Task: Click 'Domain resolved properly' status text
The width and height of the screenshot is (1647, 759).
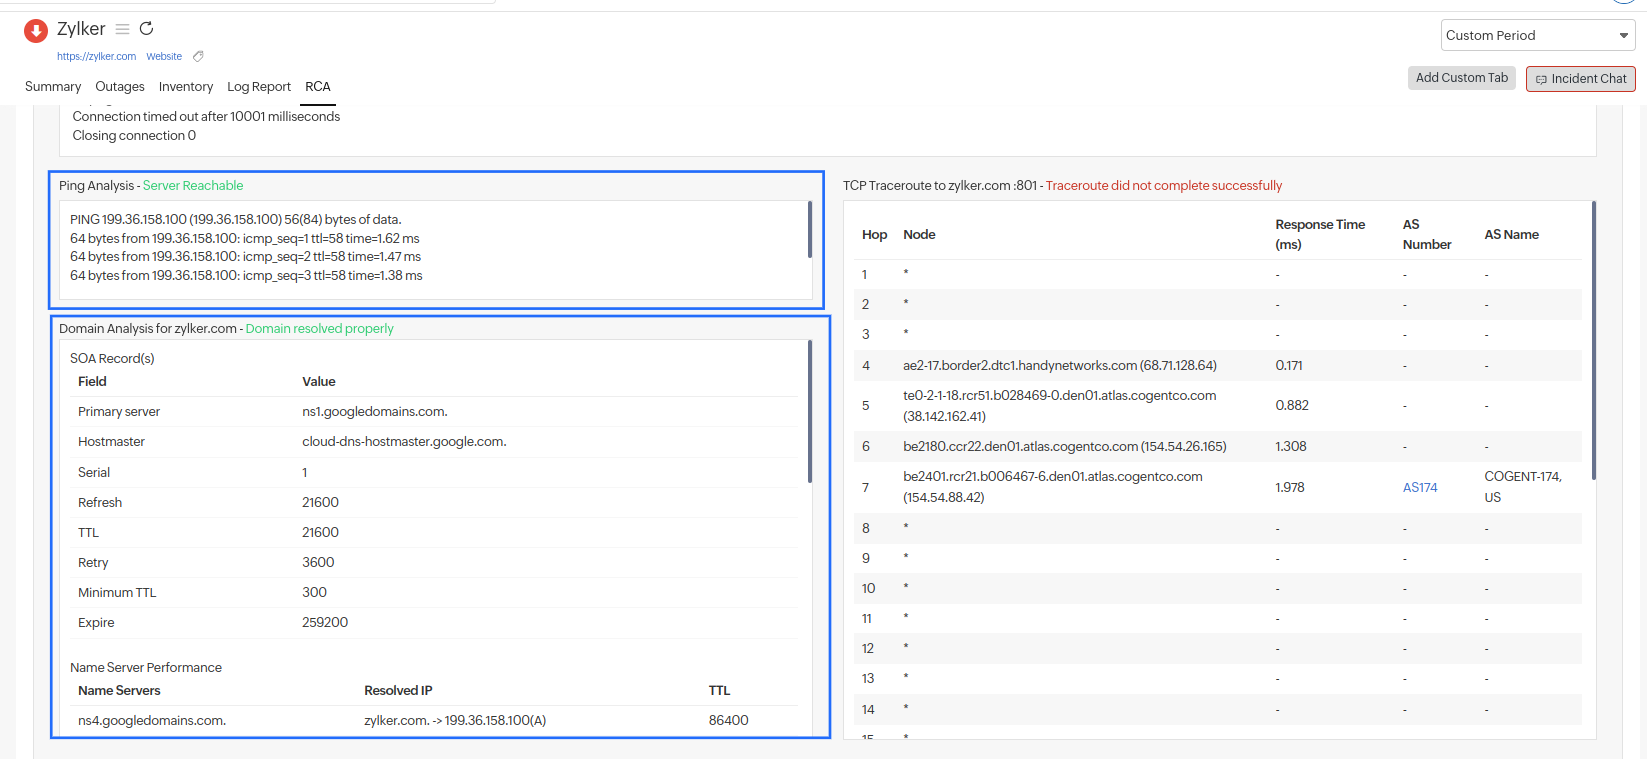Action: coord(320,329)
